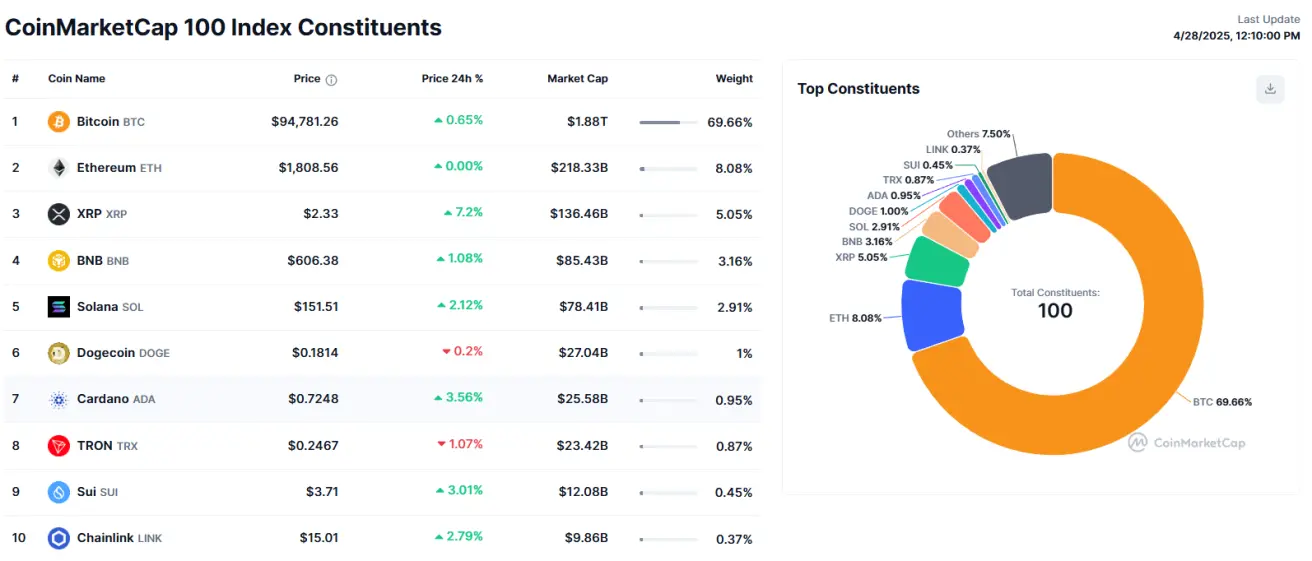Sort by the Market Cap column header
Image resolution: width=1312 pixels, height=561 pixels.
577,79
